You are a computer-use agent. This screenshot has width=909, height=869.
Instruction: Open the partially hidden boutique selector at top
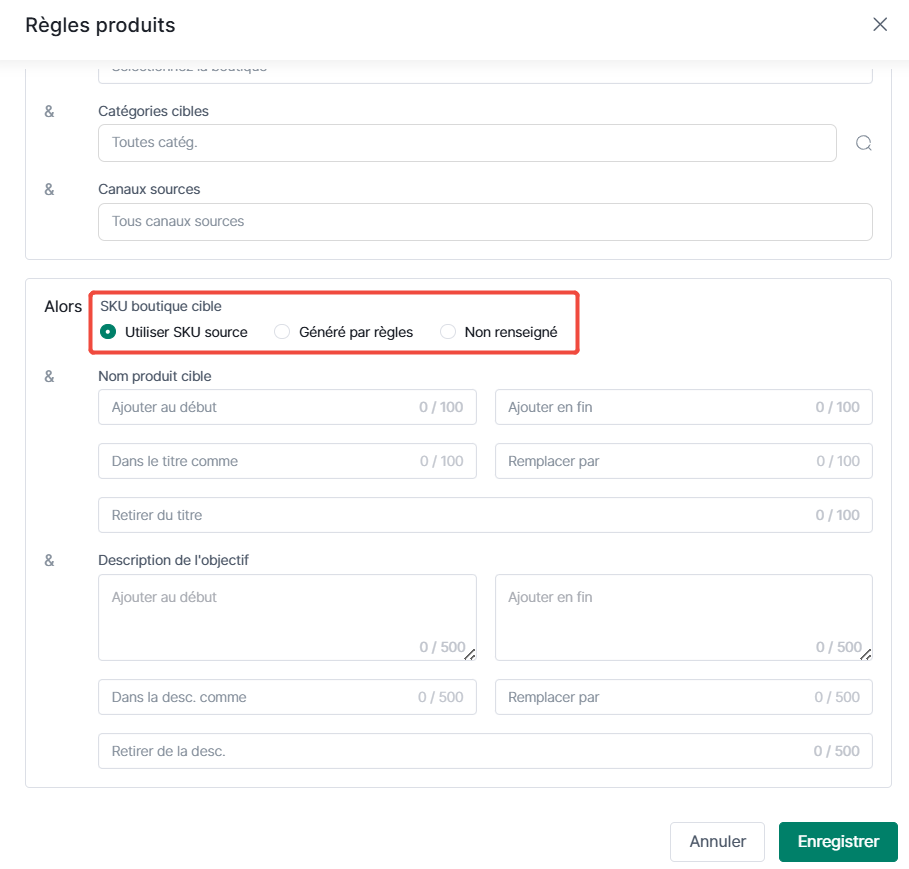pyautogui.click(x=485, y=73)
